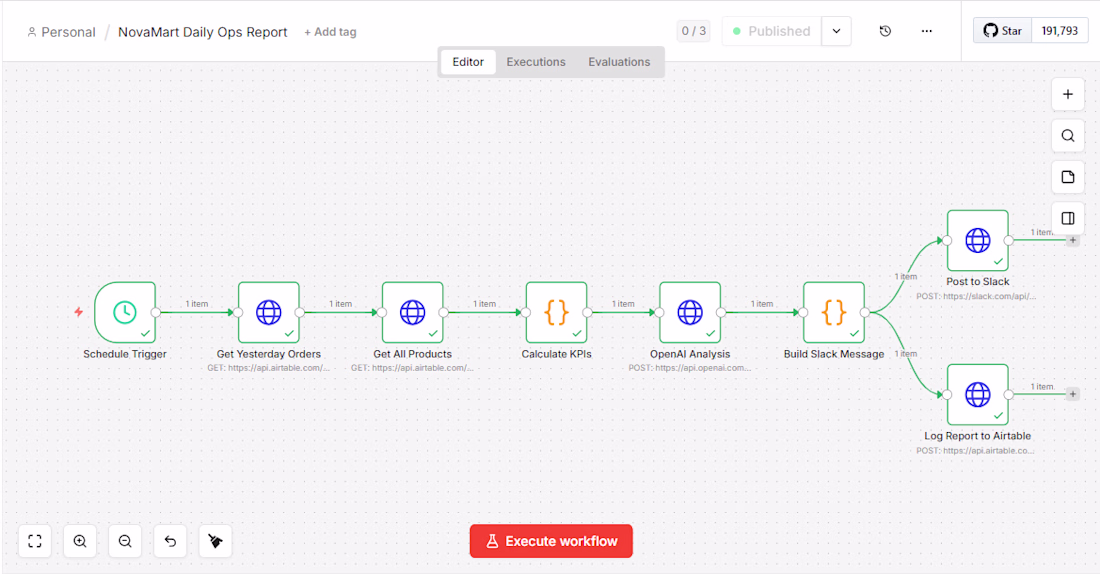The width and height of the screenshot is (1100, 574).
Task: Click the Execute workflow button
Action: coord(551,541)
